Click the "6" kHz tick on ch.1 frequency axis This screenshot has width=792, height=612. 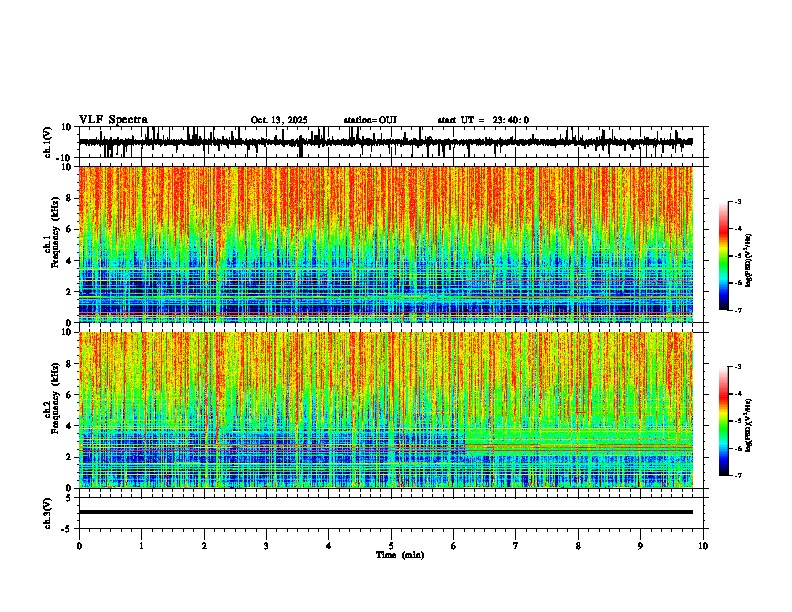(70, 230)
